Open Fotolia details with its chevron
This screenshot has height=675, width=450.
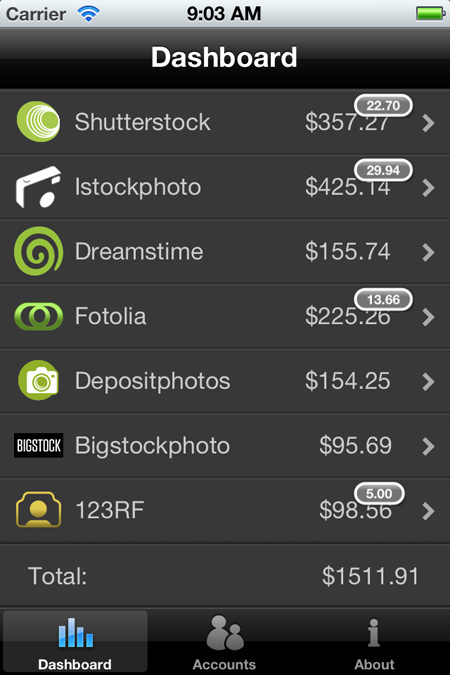(428, 317)
